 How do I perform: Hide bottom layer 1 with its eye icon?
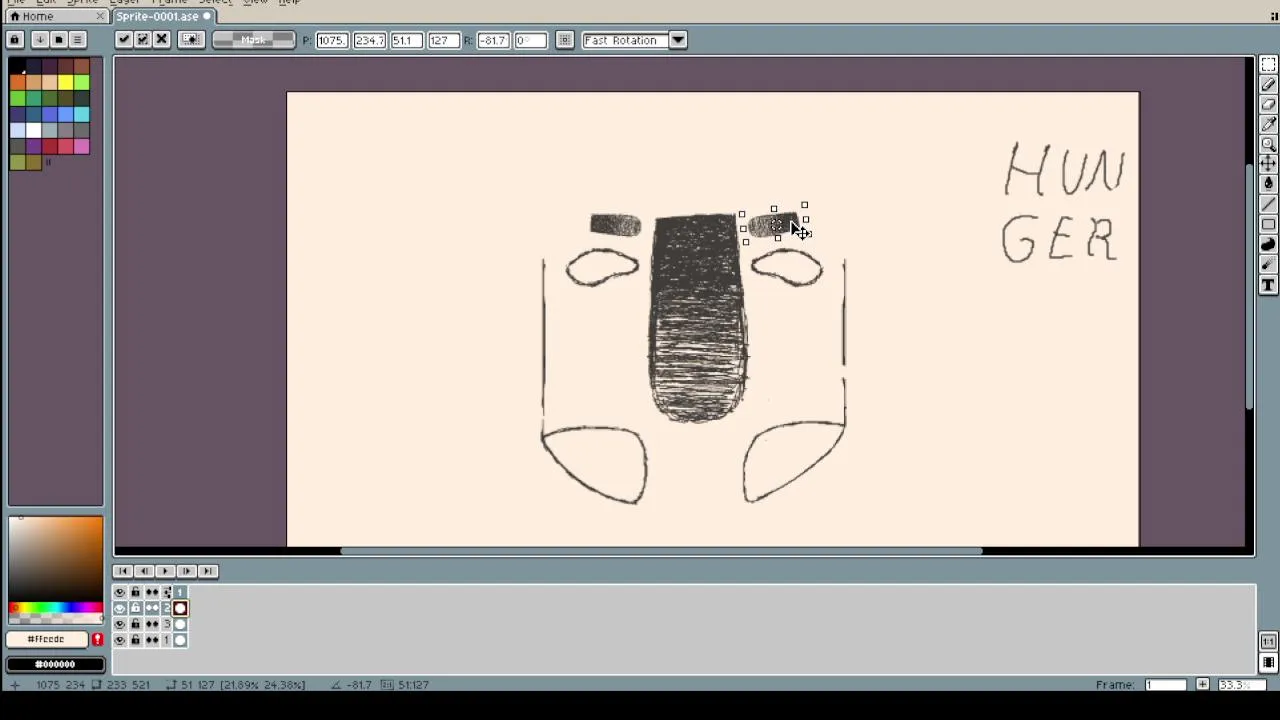(120, 640)
